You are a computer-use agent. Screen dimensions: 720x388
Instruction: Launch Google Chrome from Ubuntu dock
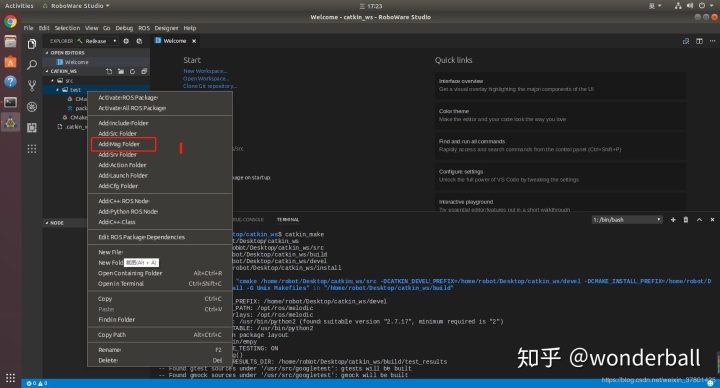click(10, 22)
